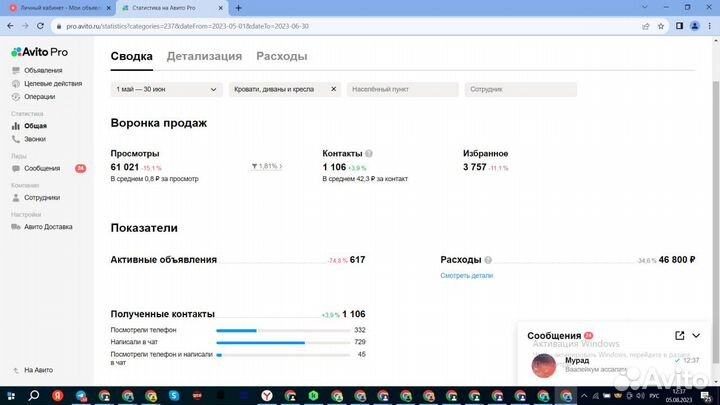Click the Сообщения widget title
Screen dimensions: 720x405
click(x=554, y=336)
